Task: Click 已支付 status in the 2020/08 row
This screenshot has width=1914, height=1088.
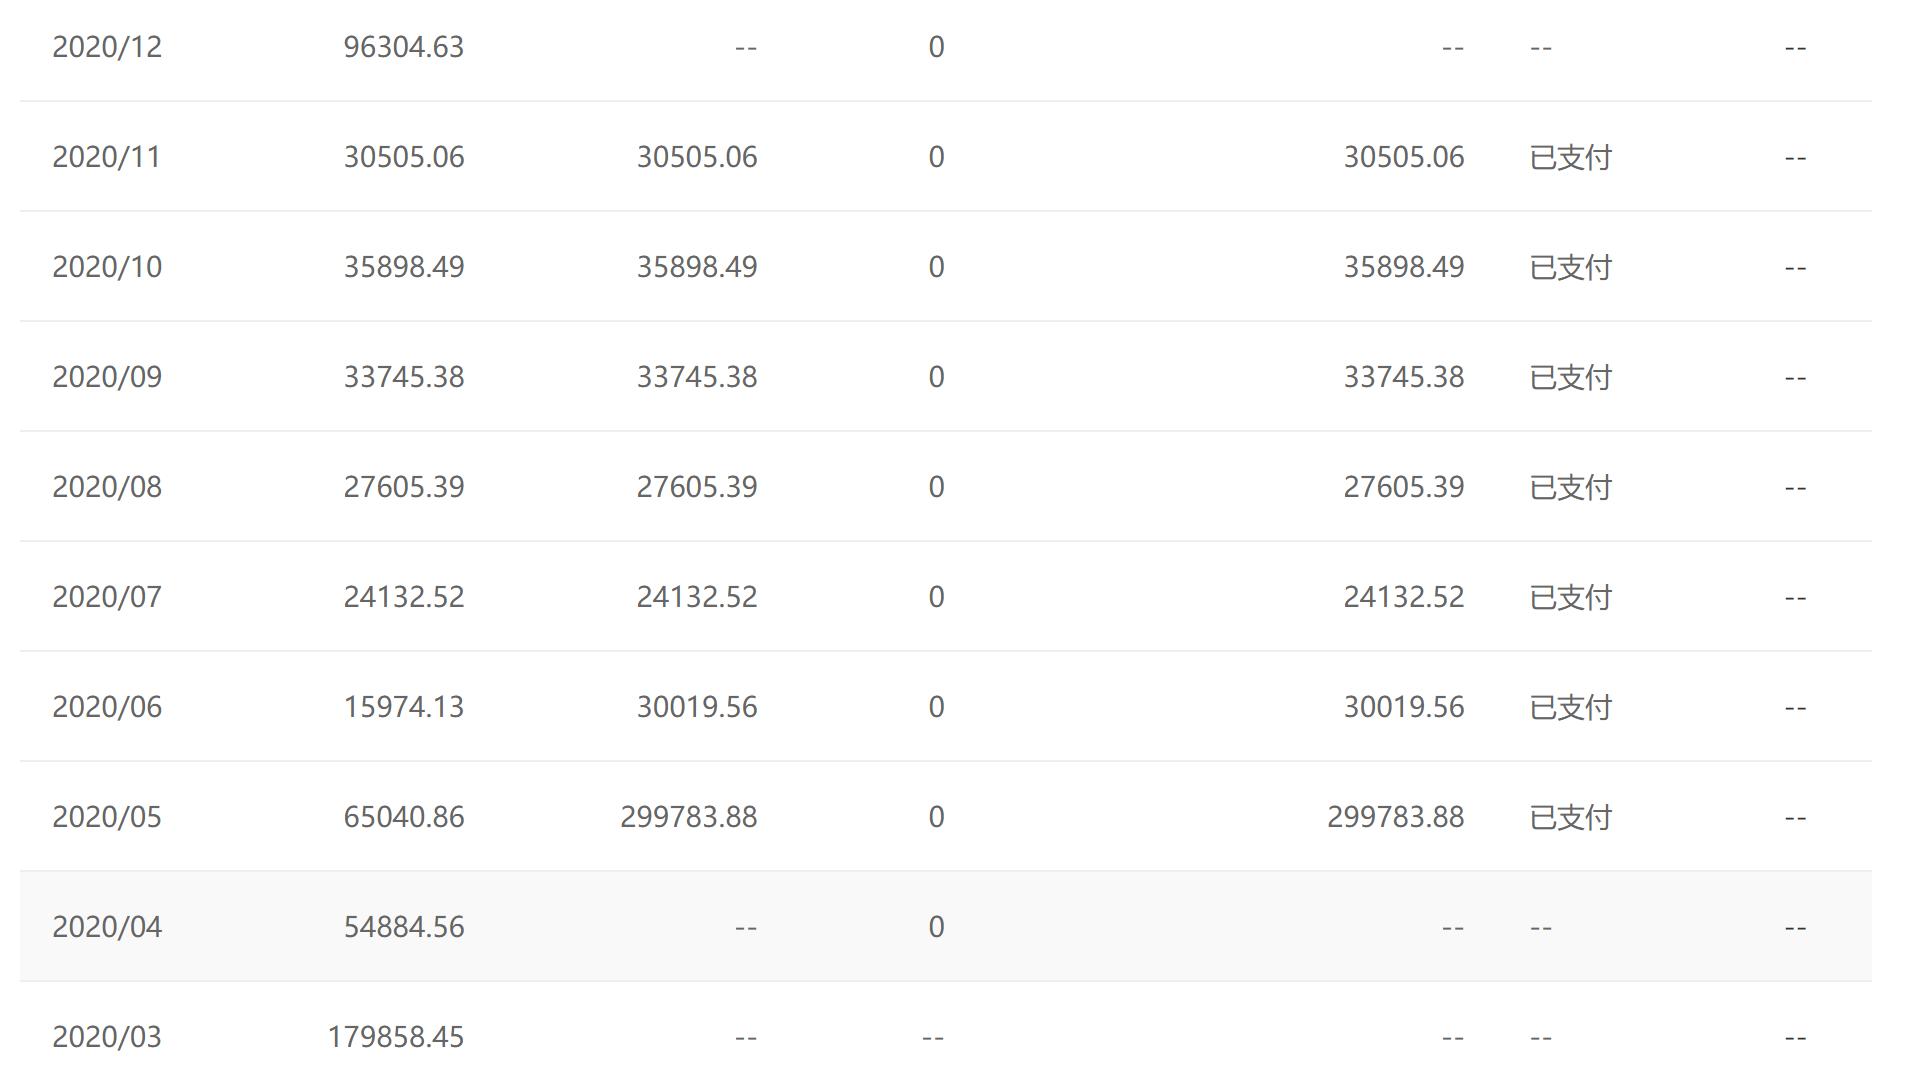Action: [1570, 487]
